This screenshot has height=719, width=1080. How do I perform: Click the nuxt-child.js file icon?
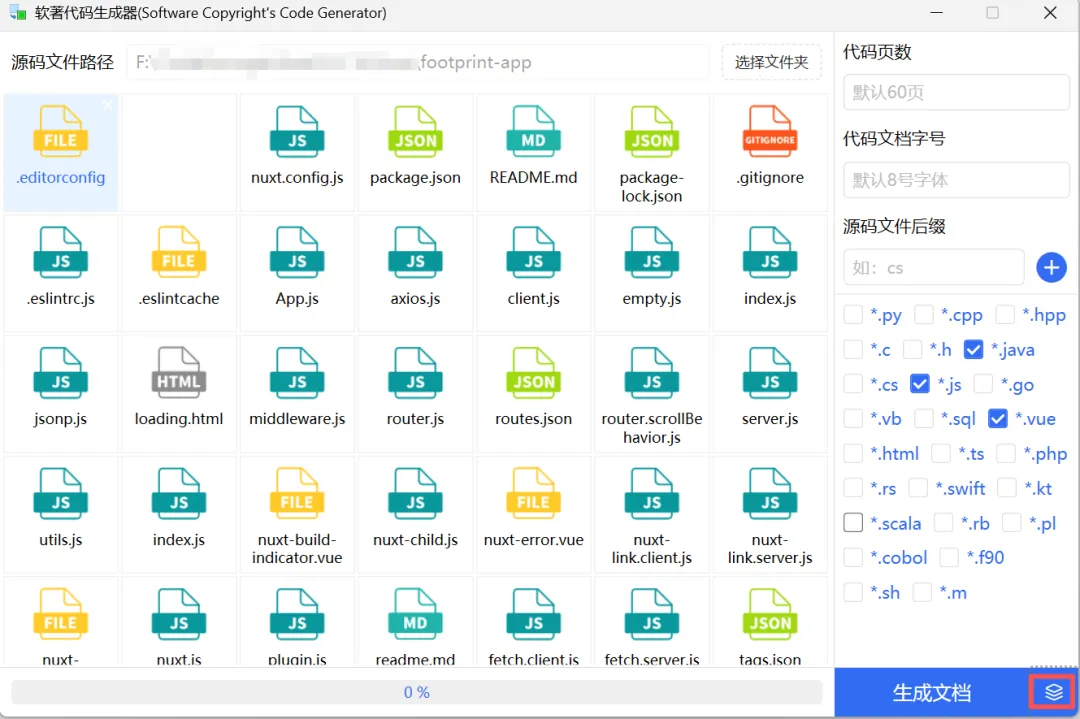(415, 494)
